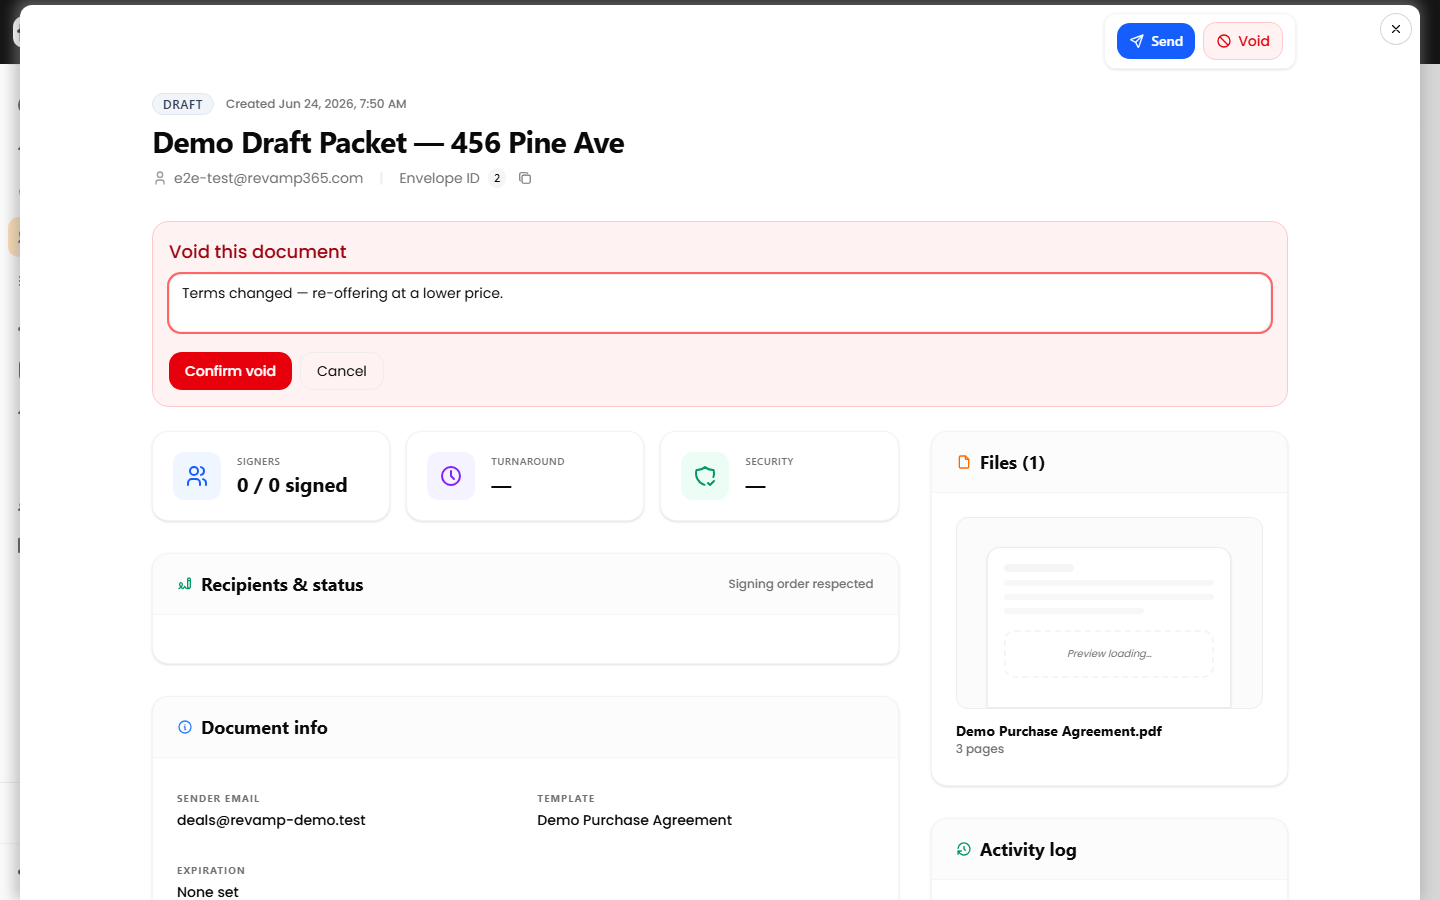Click the 3 pages label
This screenshot has height=900, width=1440.
(x=980, y=749)
